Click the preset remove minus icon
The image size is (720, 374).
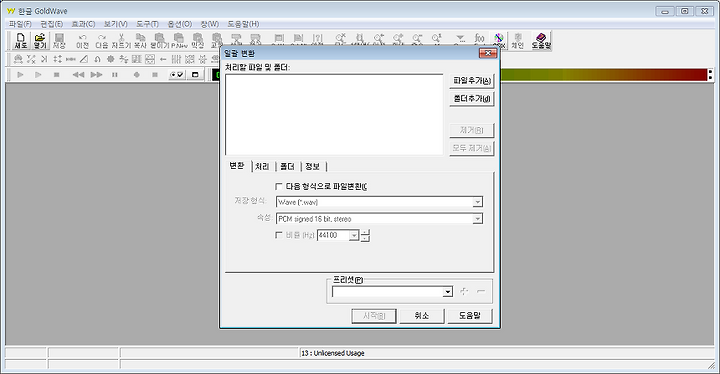click(x=481, y=291)
